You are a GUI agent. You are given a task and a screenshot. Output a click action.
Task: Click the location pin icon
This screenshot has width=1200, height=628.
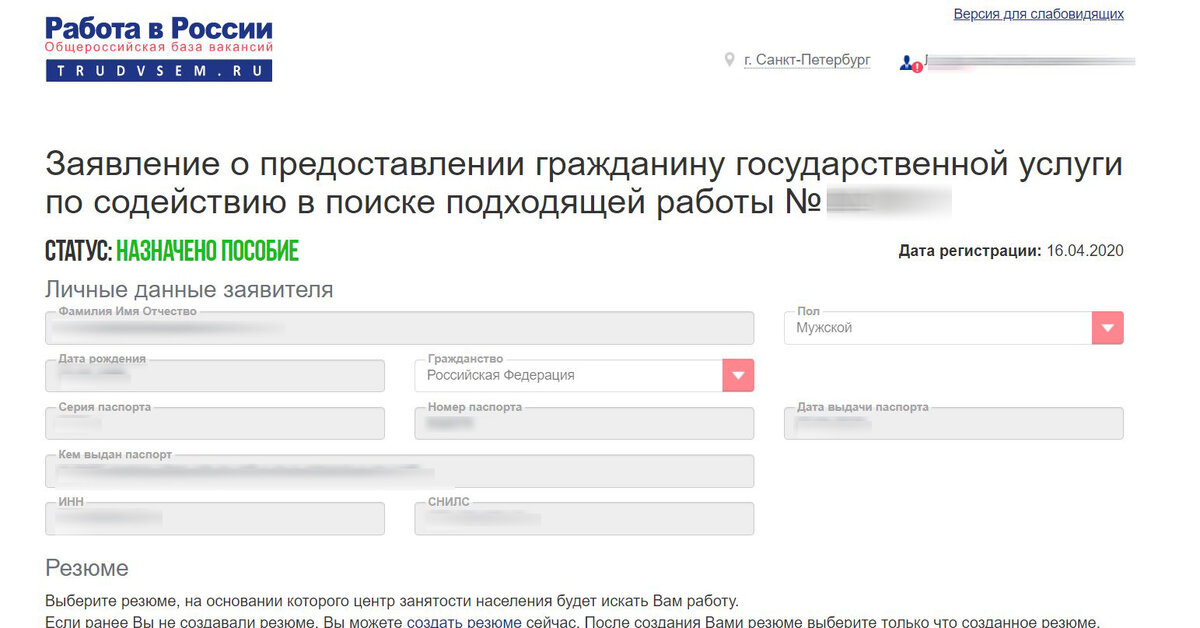[729, 60]
